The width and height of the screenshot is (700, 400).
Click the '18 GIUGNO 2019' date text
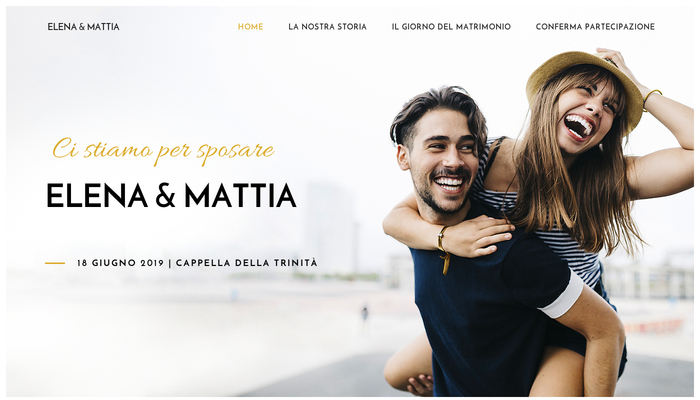(121, 263)
